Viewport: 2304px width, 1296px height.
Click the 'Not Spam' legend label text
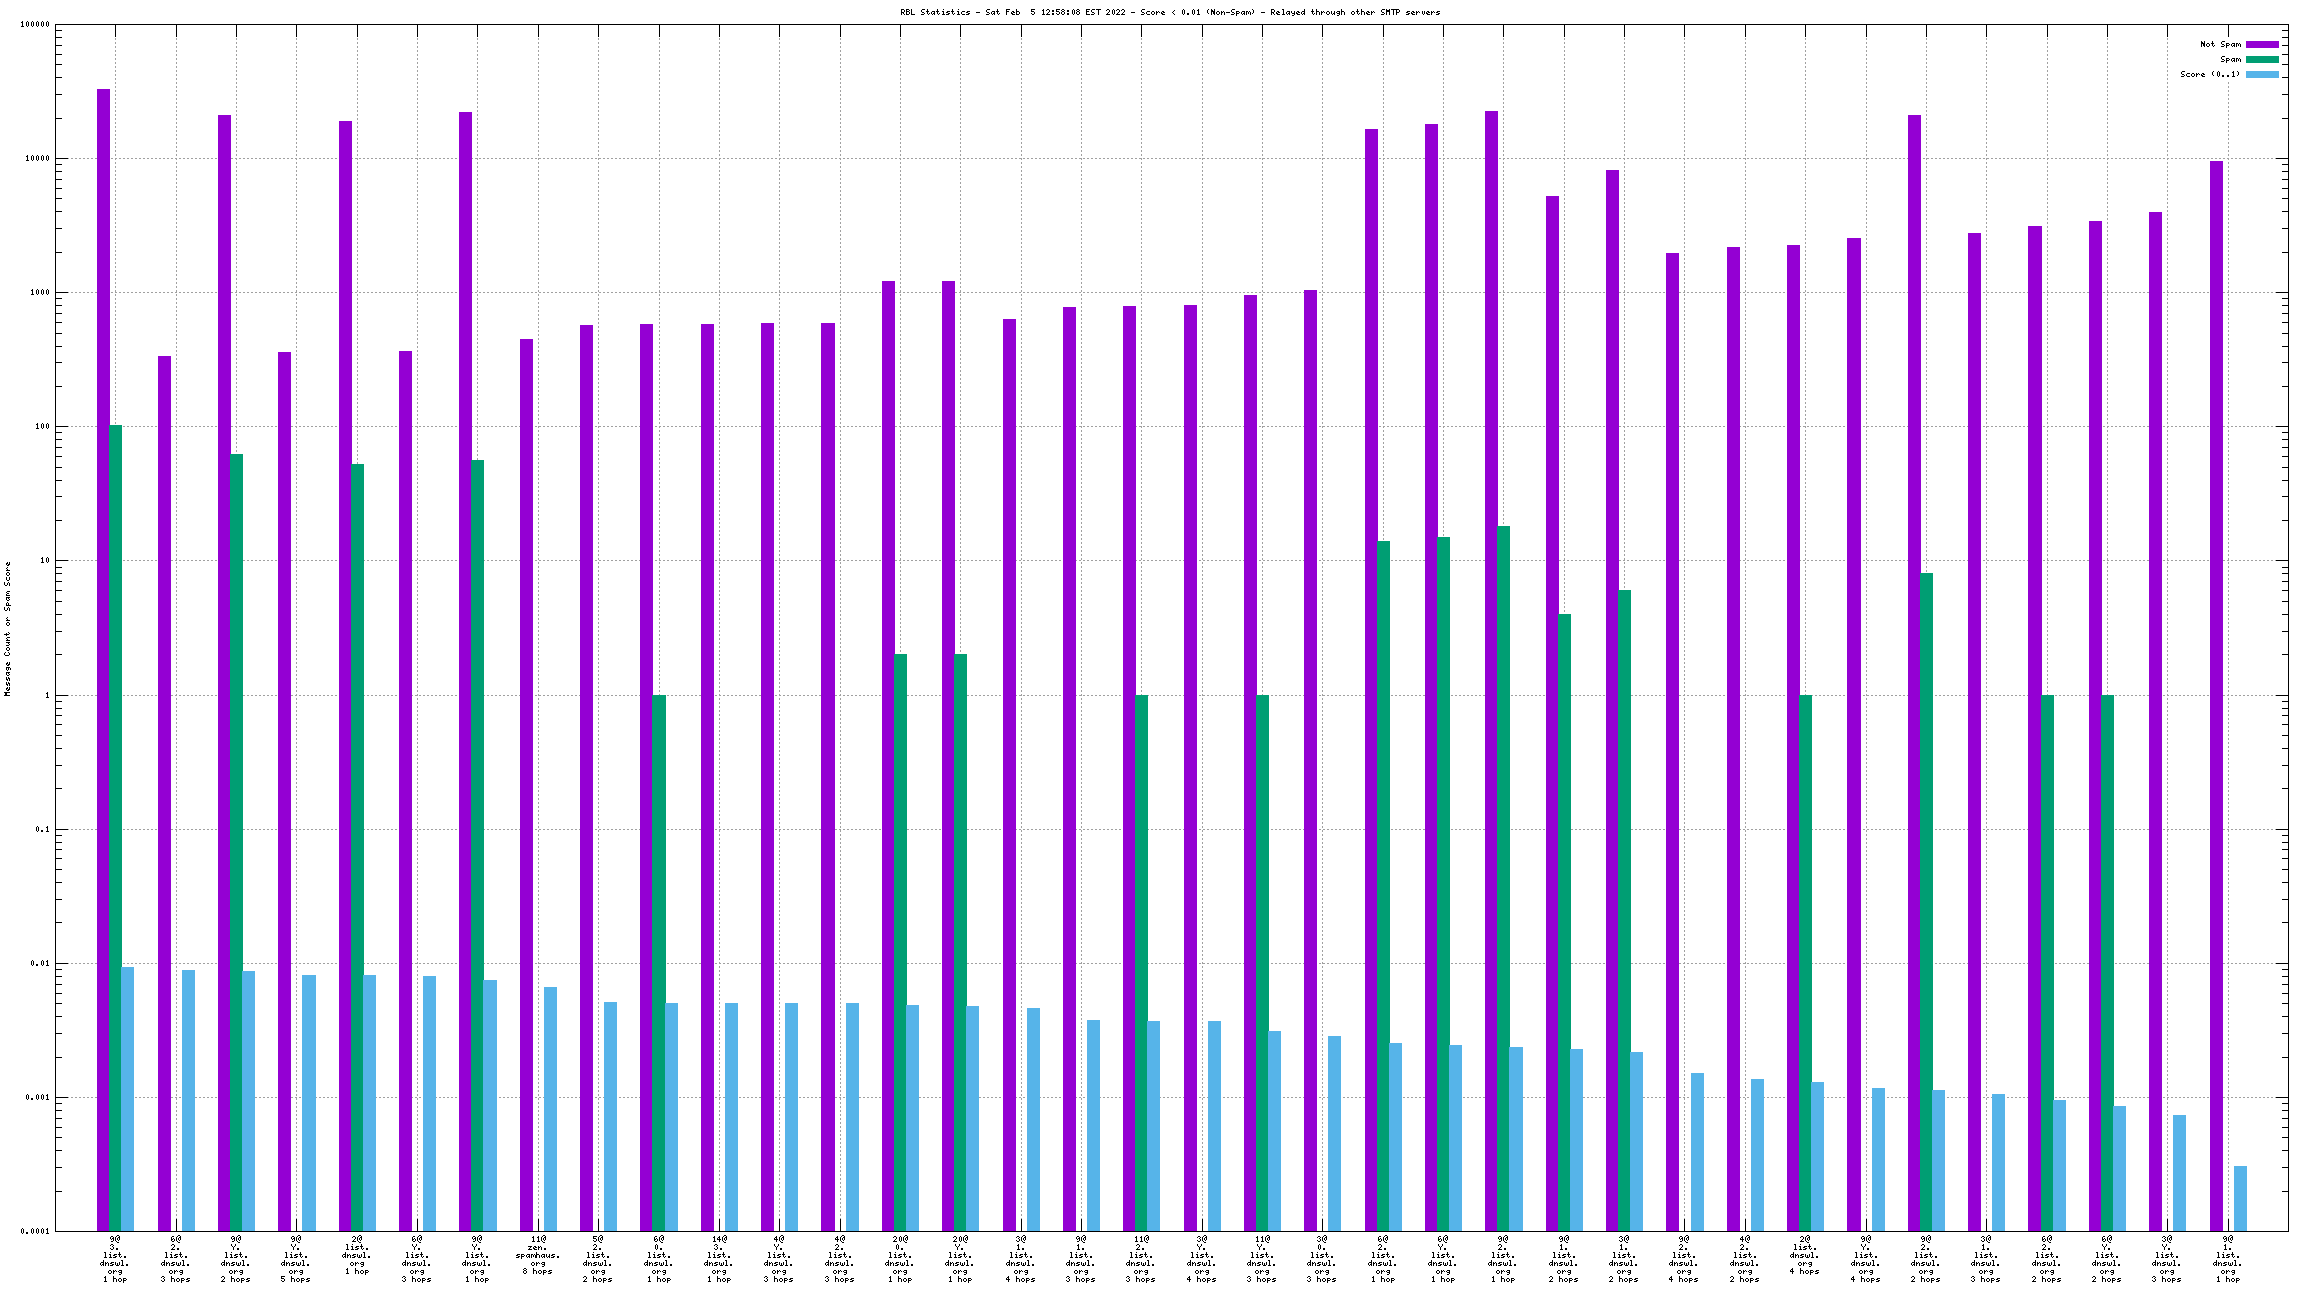[2220, 44]
